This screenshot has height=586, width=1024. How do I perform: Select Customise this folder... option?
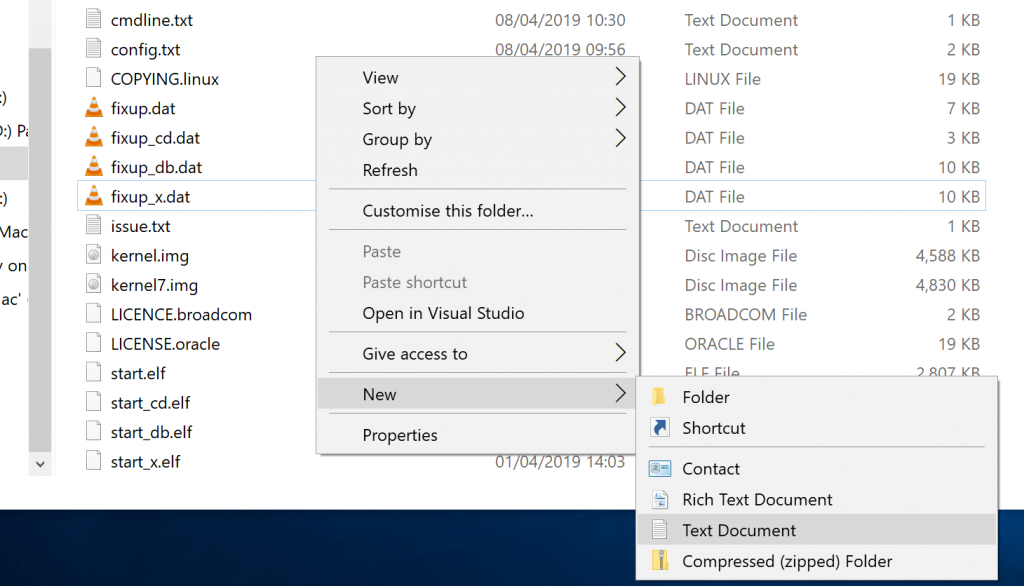[x=447, y=211]
